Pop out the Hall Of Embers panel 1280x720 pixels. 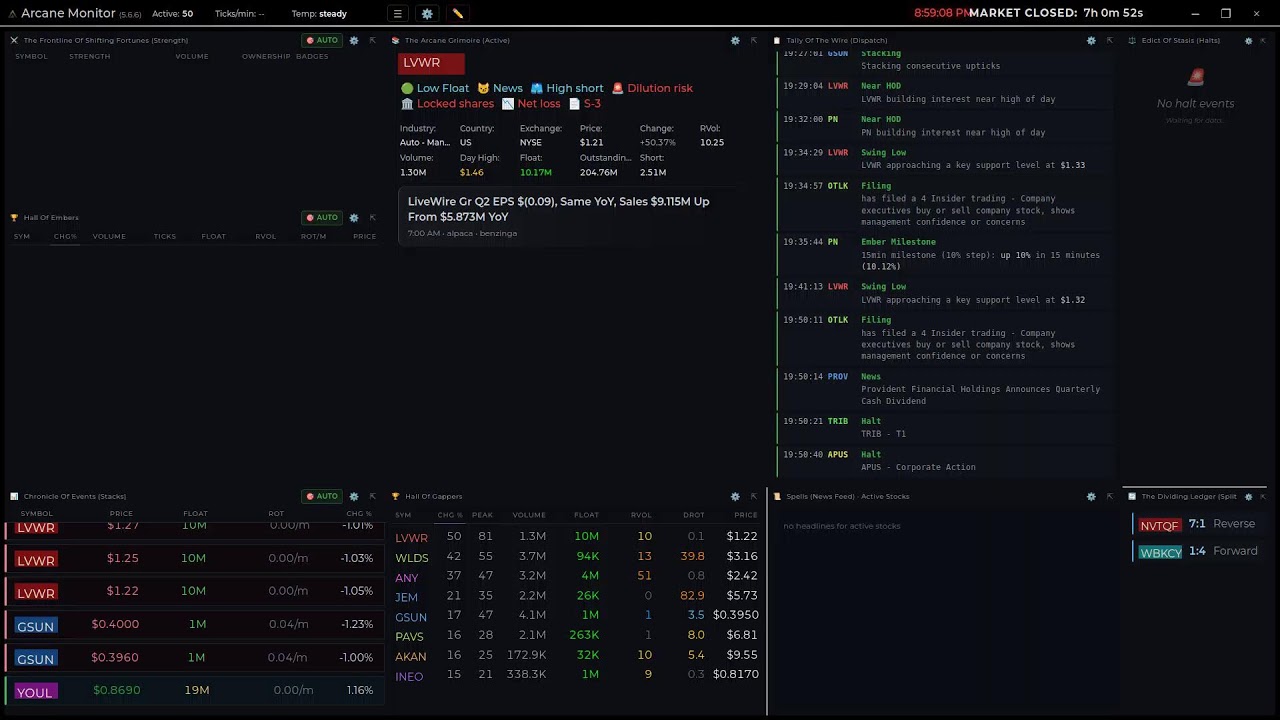pos(372,217)
